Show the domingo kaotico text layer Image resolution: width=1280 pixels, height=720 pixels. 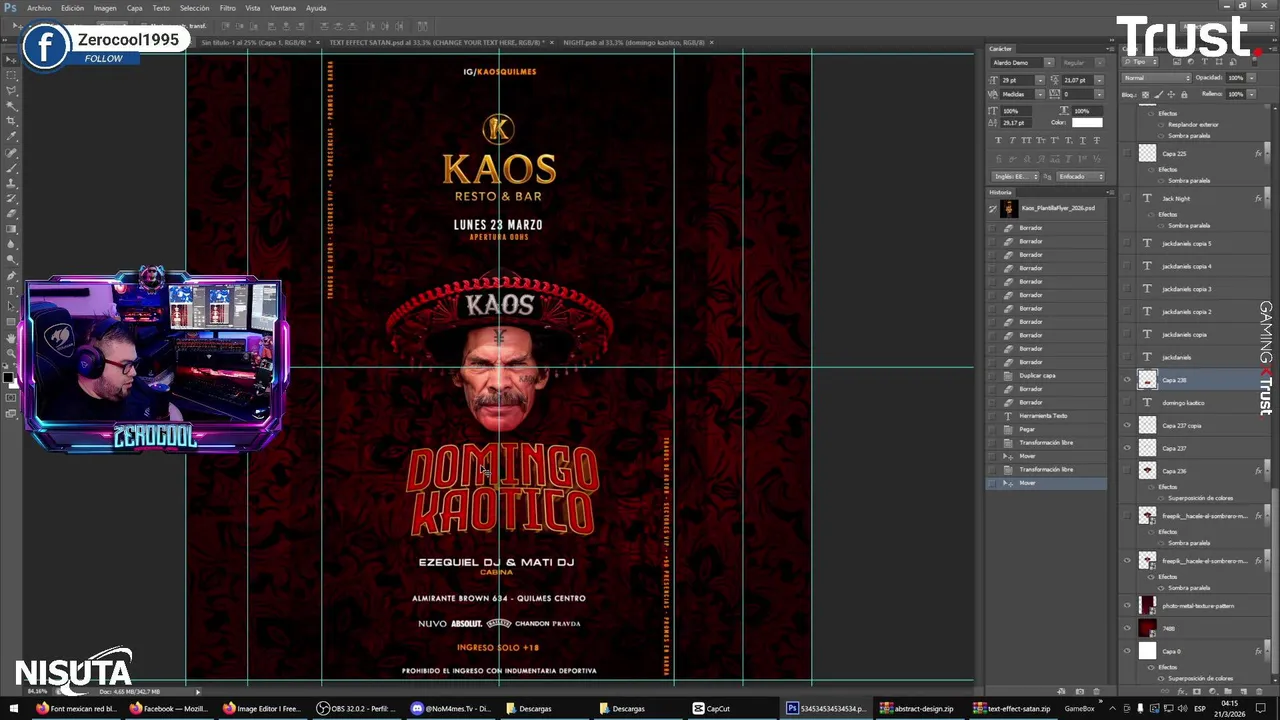point(1128,402)
